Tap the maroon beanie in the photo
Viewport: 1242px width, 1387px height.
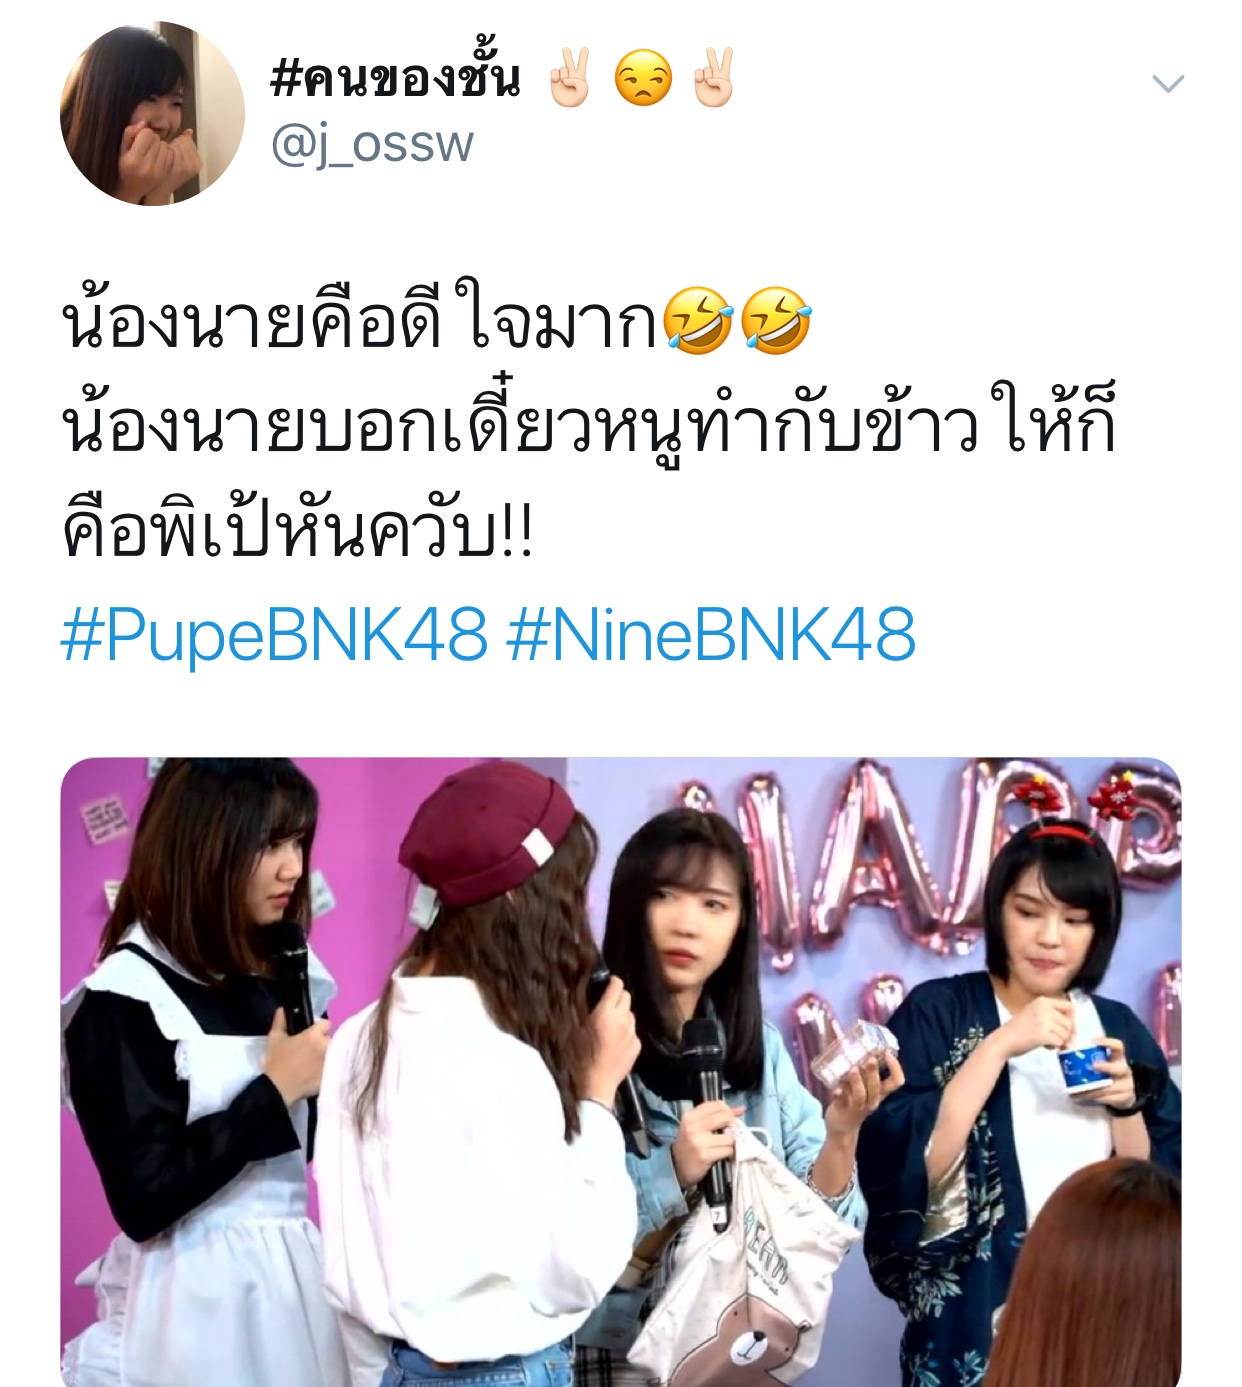(x=490, y=830)
